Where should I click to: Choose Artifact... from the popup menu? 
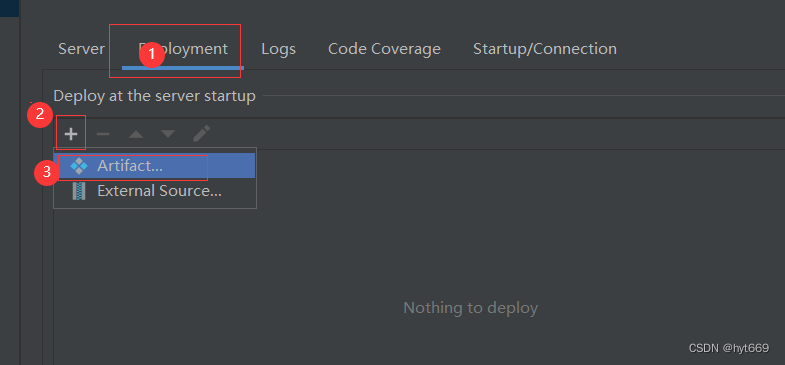coord(155,166)
